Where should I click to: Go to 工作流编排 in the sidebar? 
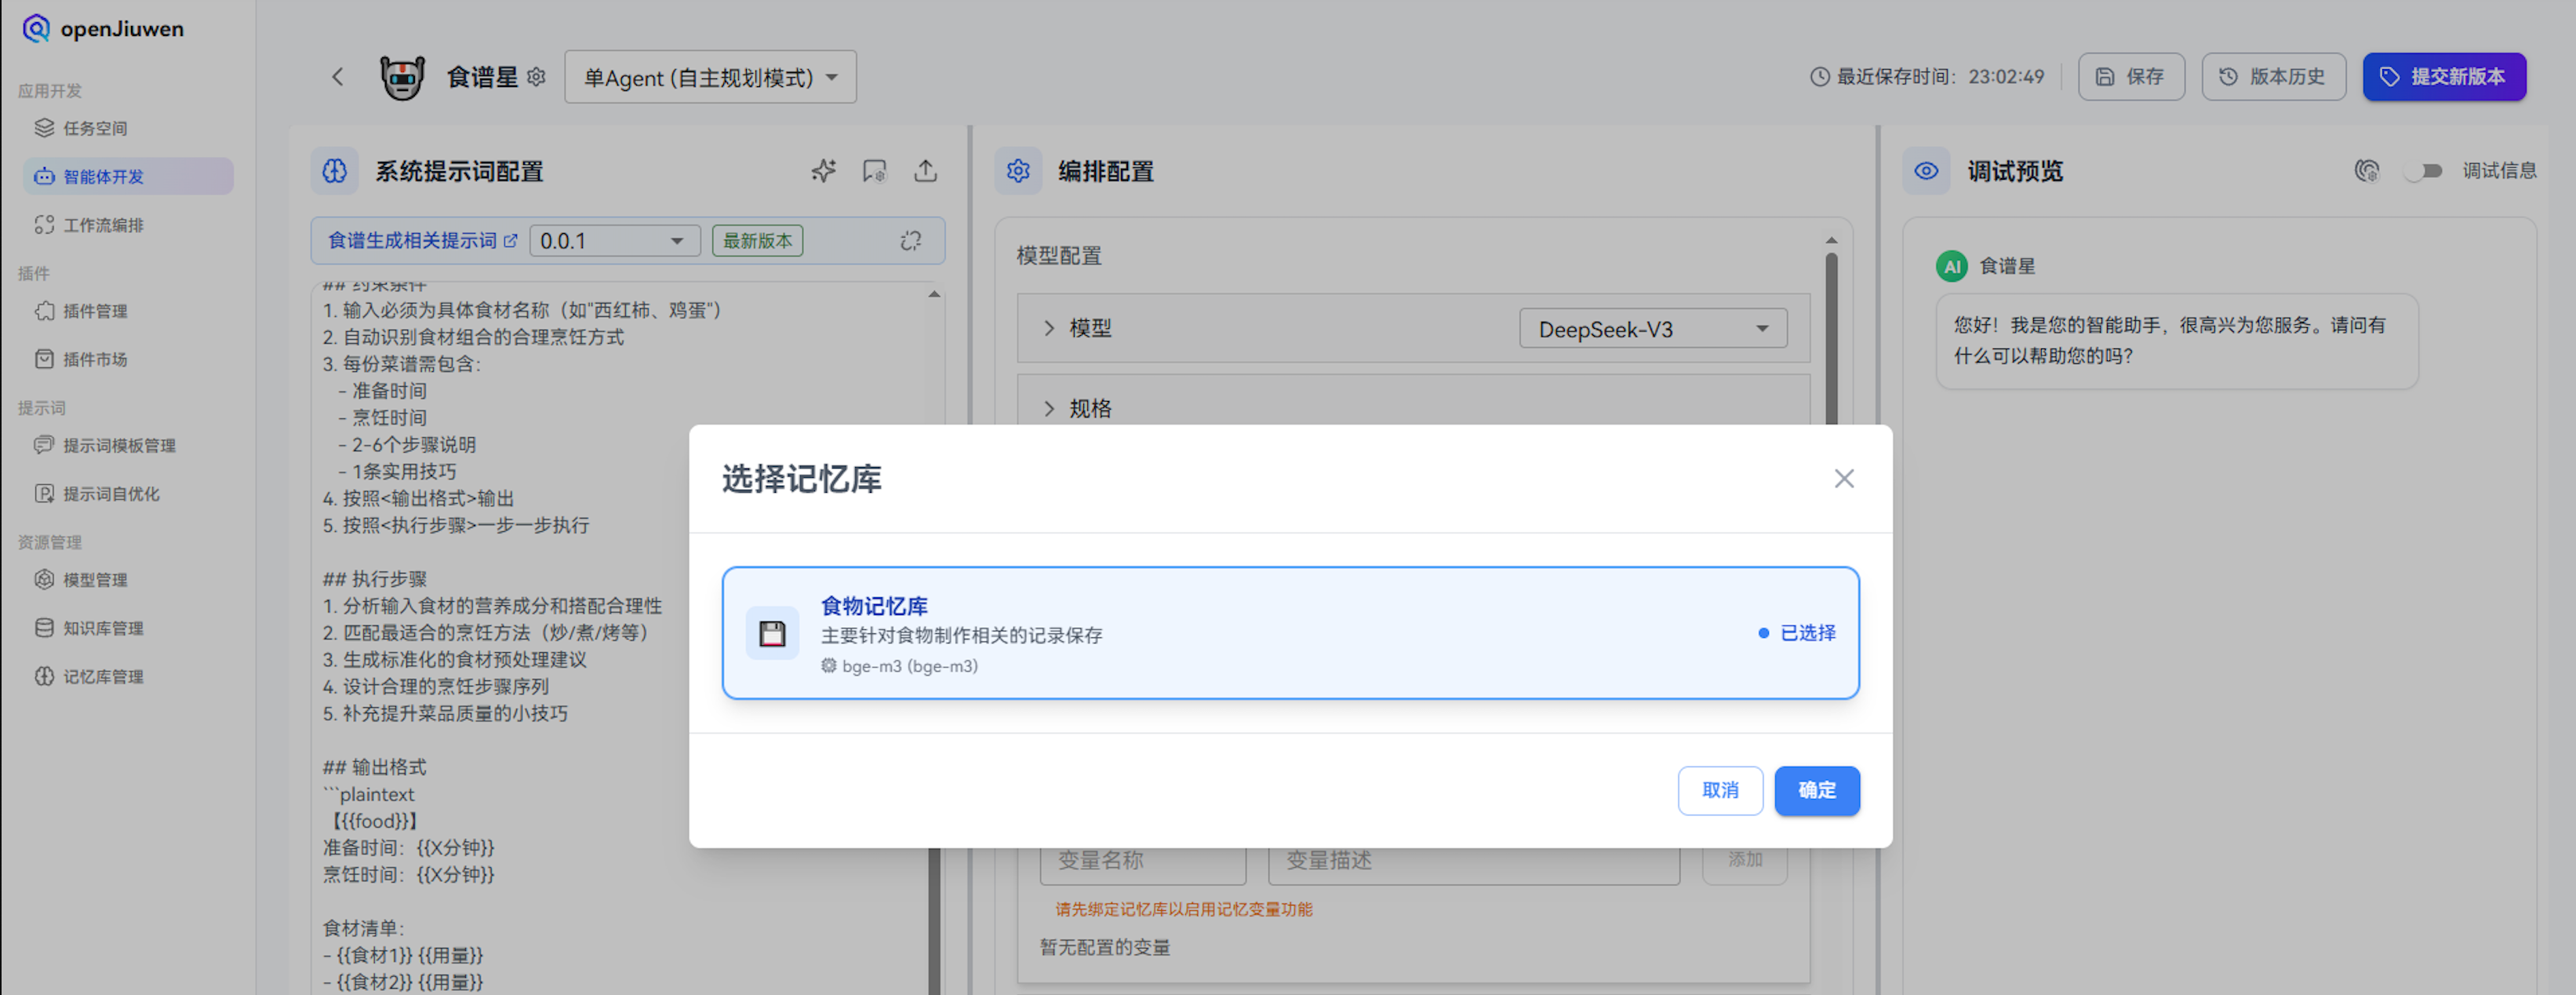tap(102, 225)
